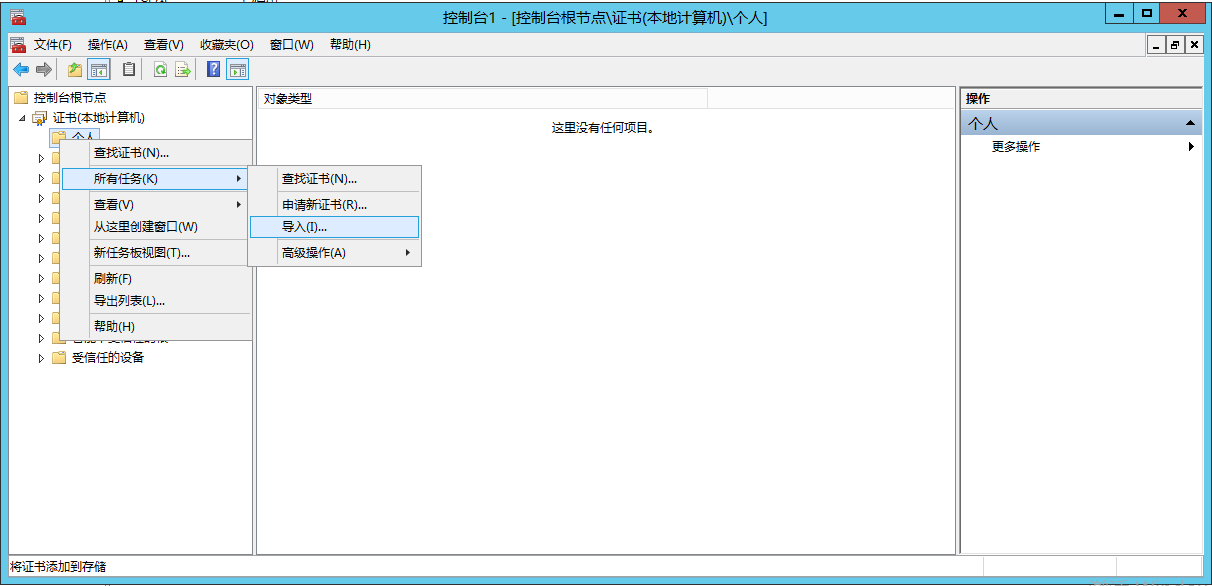Select 查看(V) in the context menu
Viewport: 1212px width, 586px height.
click(x=155, y=204)
